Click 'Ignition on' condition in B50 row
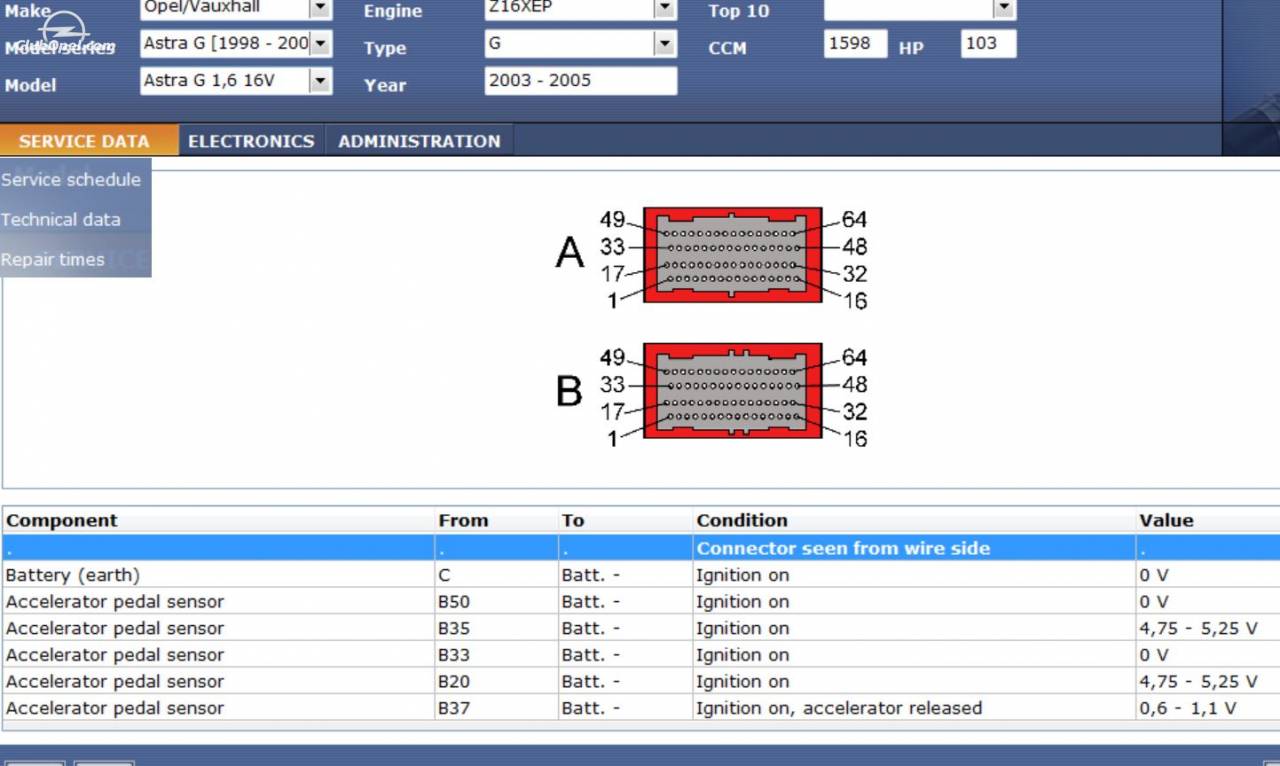This screenshot has height=766, width=1280. 743,602
